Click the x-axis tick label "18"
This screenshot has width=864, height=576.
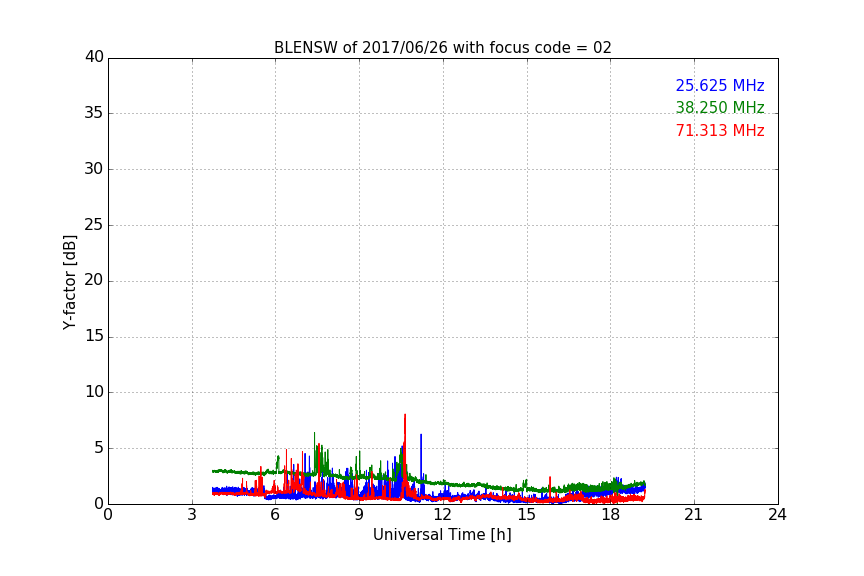(x=610, y=515)
